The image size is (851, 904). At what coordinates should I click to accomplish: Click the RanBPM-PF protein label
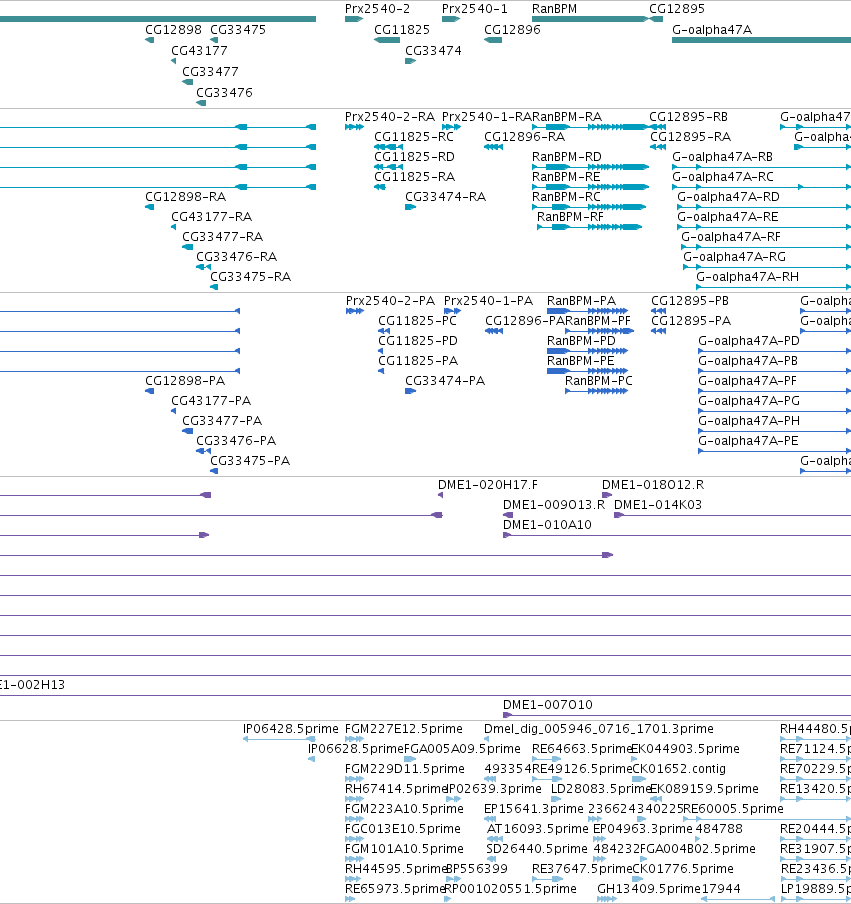pos(598,321)
